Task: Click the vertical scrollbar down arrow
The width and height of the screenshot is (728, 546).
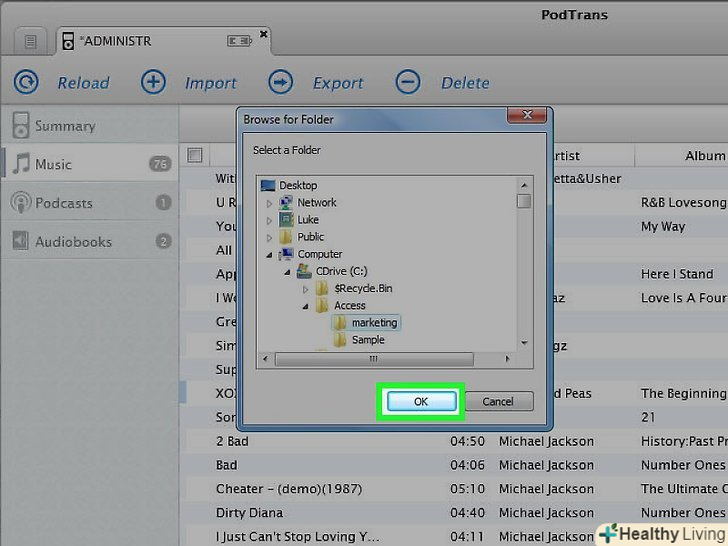Action: coord(524,343)
